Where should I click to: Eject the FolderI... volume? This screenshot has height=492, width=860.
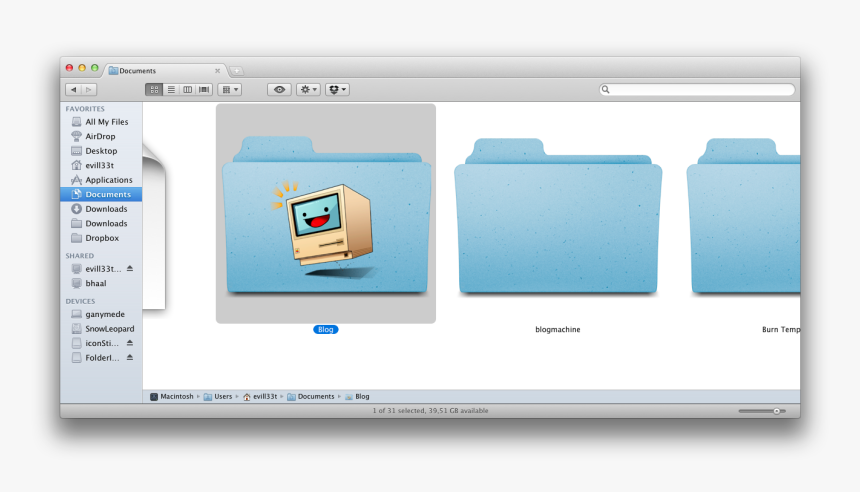point(130,358)
